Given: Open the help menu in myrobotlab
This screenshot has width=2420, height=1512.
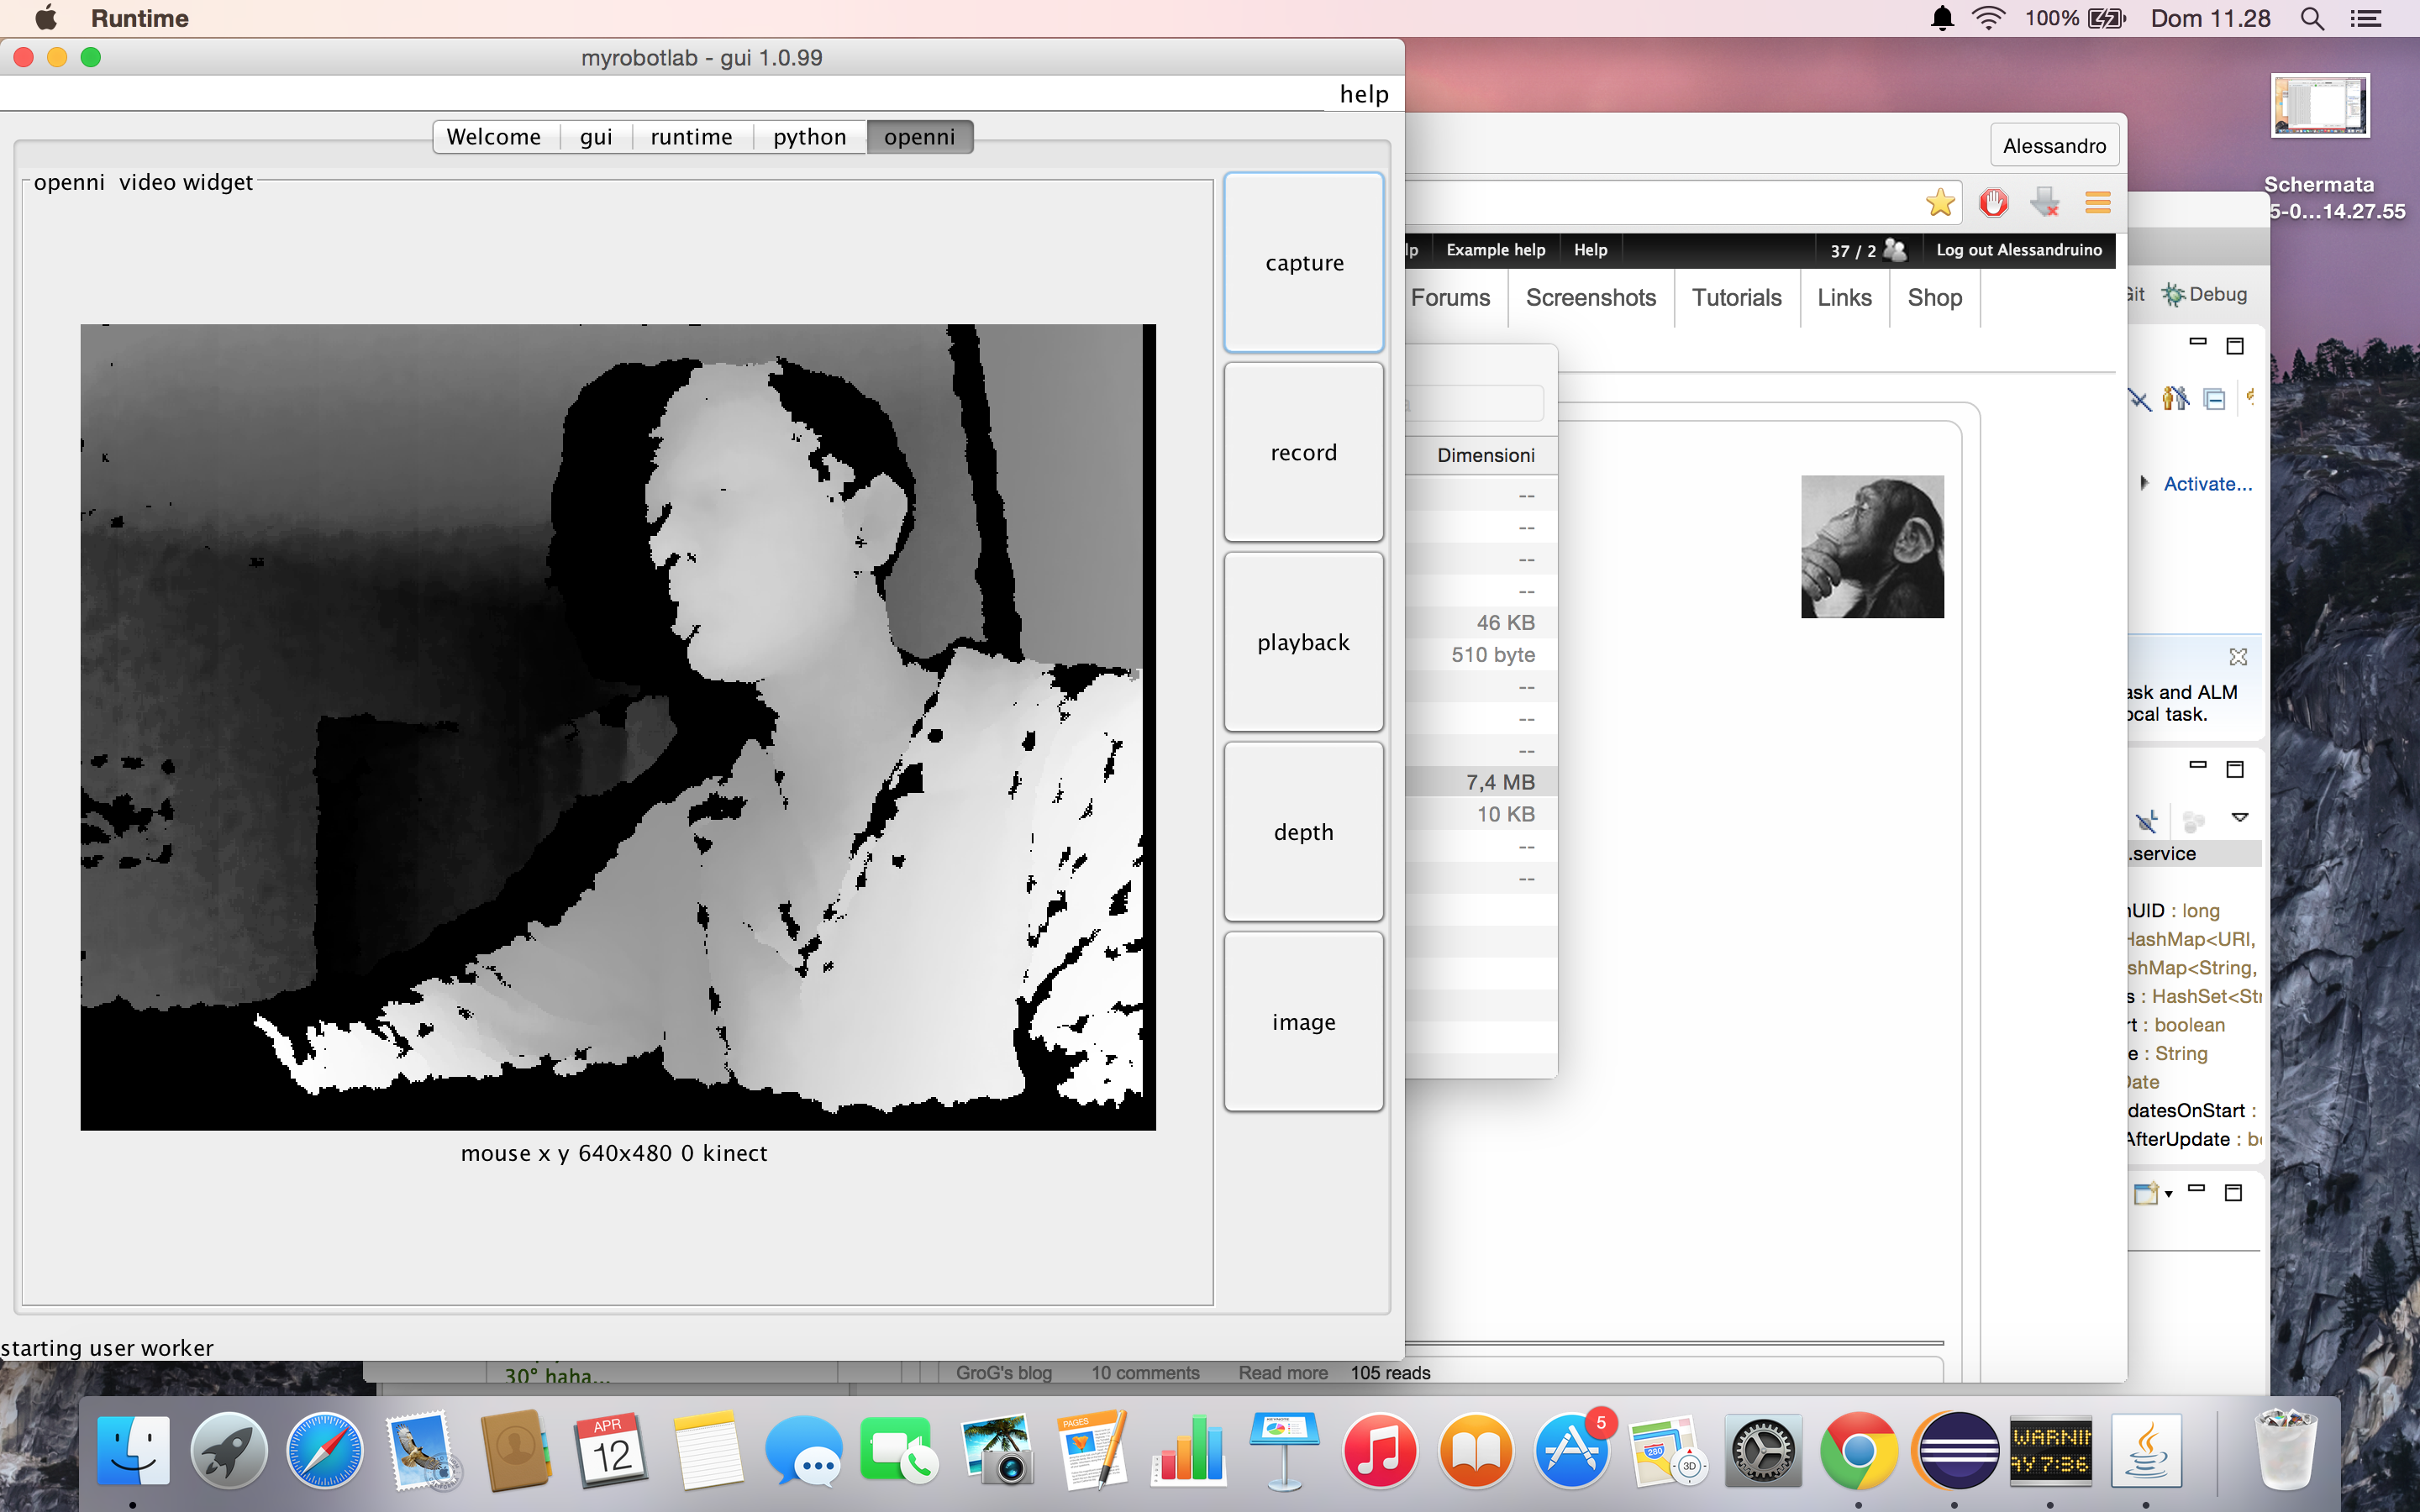Looking at the screenshot, I should coord(1364,94).
